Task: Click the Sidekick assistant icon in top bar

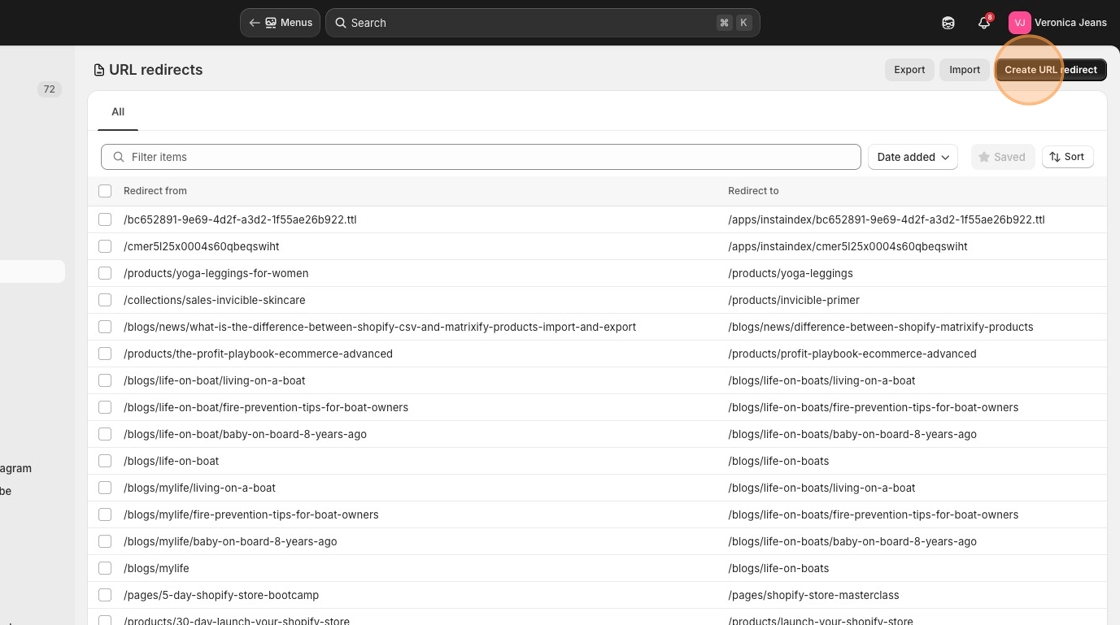Action: click(948, 23)
